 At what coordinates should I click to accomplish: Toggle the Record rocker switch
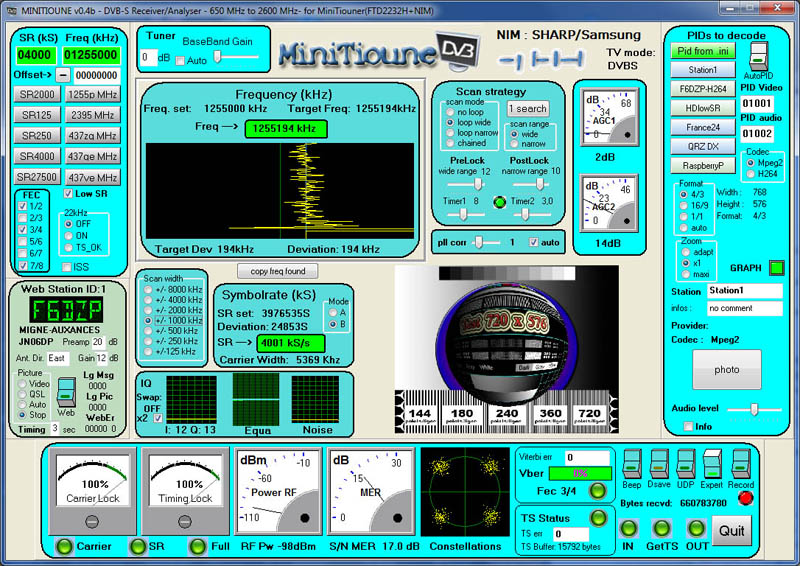tap(740, 463)
